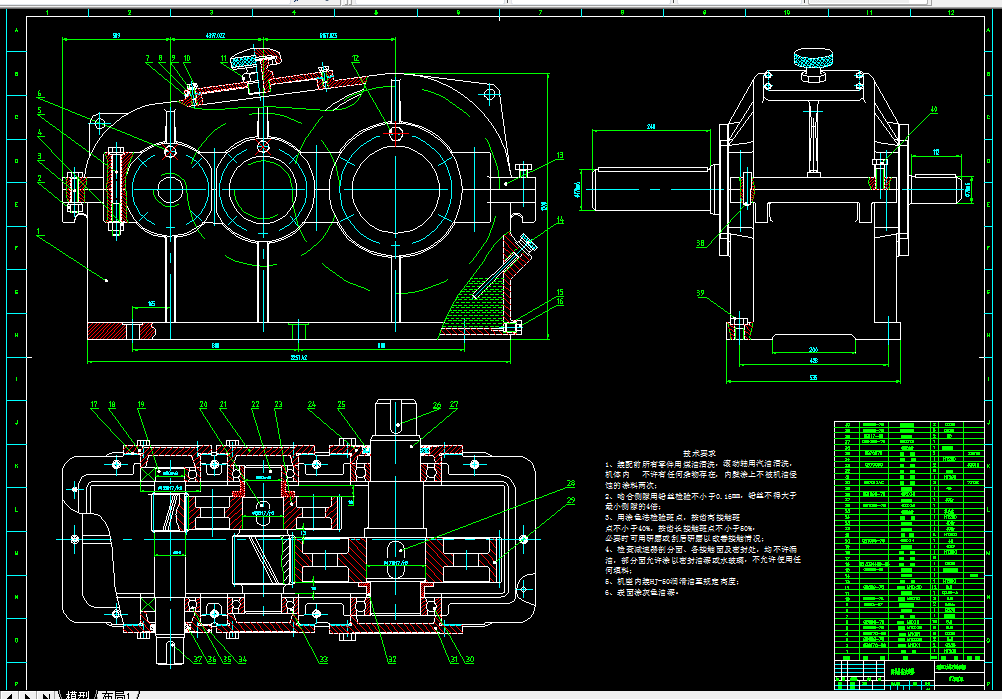Select part callout number 29 in top view
This screenshot has height=699, width=1002.
click(x=571, y=501)
